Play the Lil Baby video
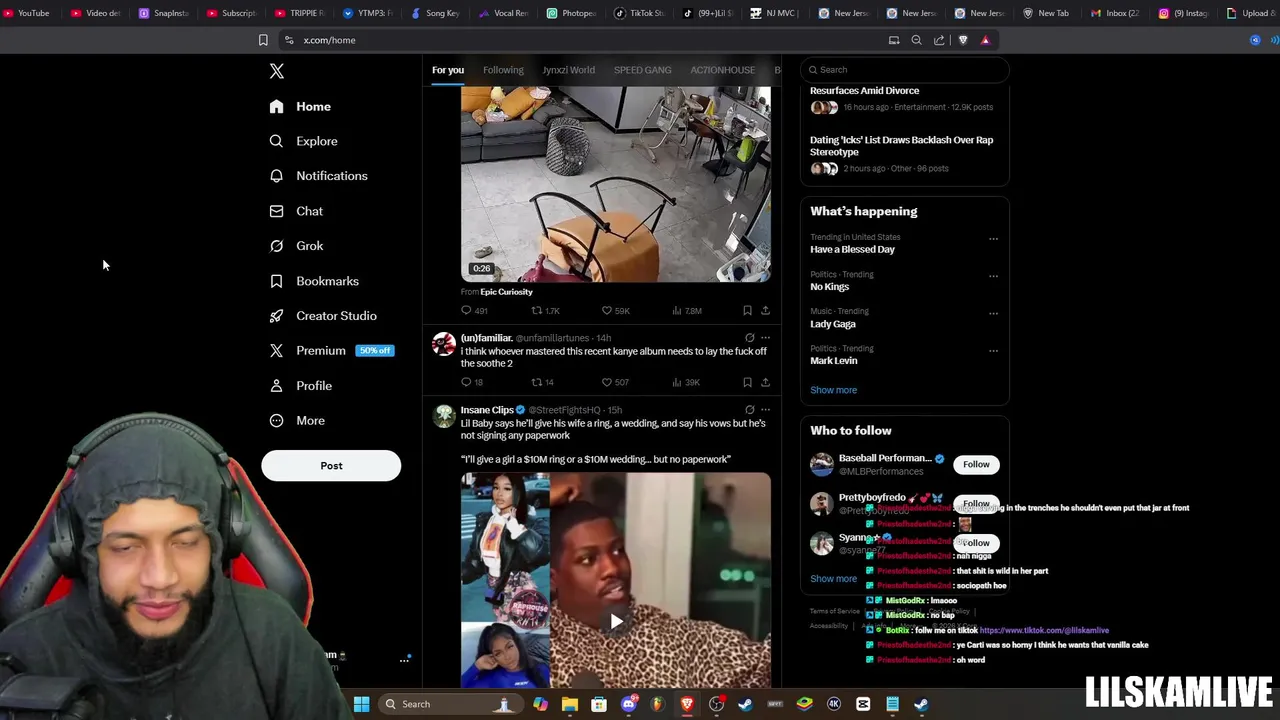Image resolution: width=1280 pixels, height=720 pixels. pos(616,622)
